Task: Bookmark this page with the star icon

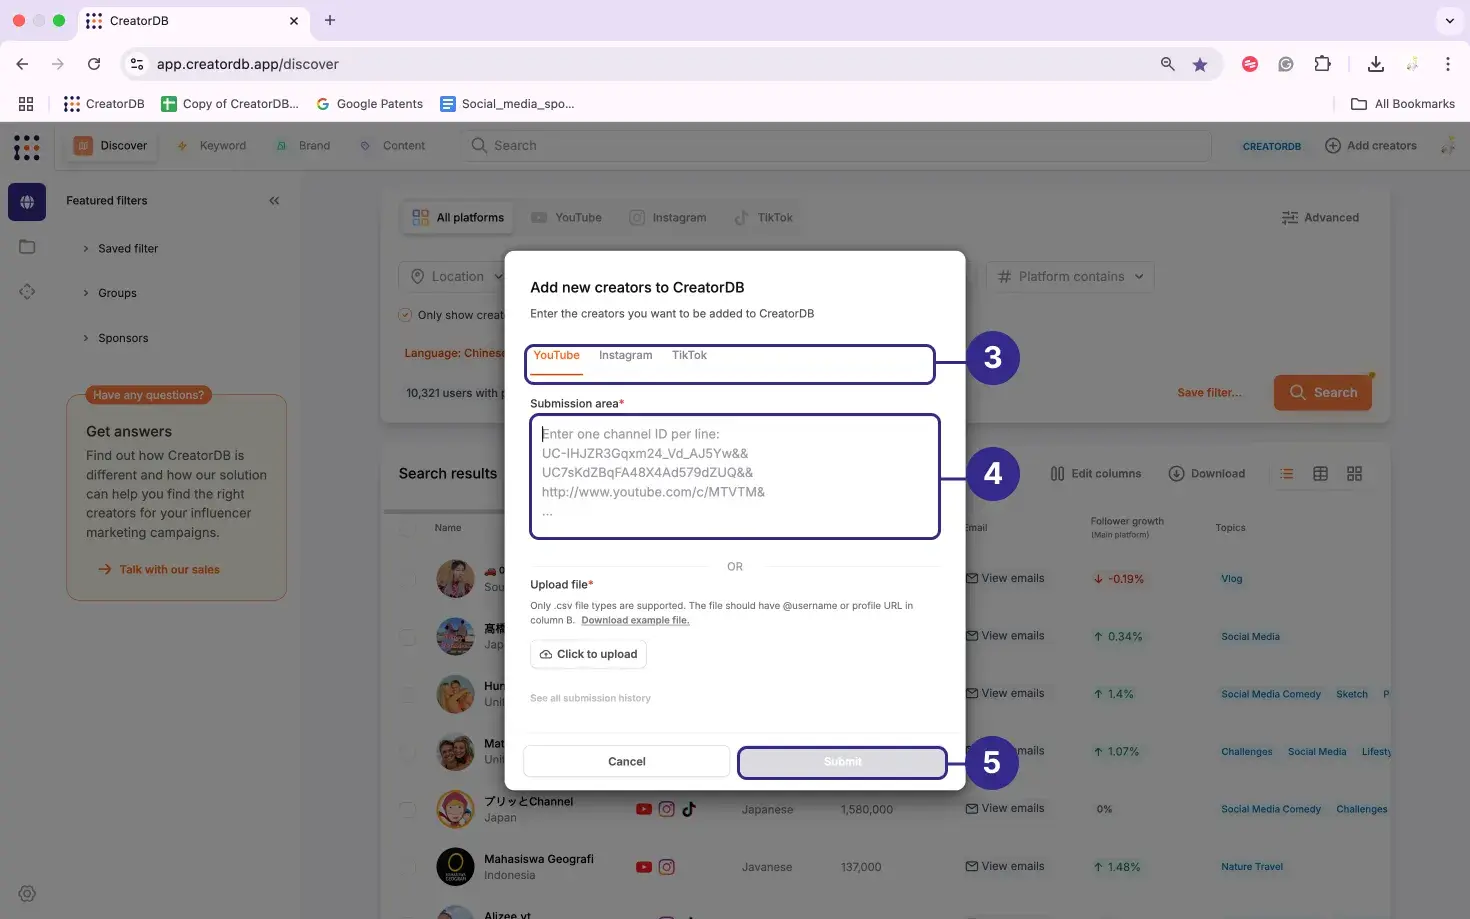Action: [1200, 64]
